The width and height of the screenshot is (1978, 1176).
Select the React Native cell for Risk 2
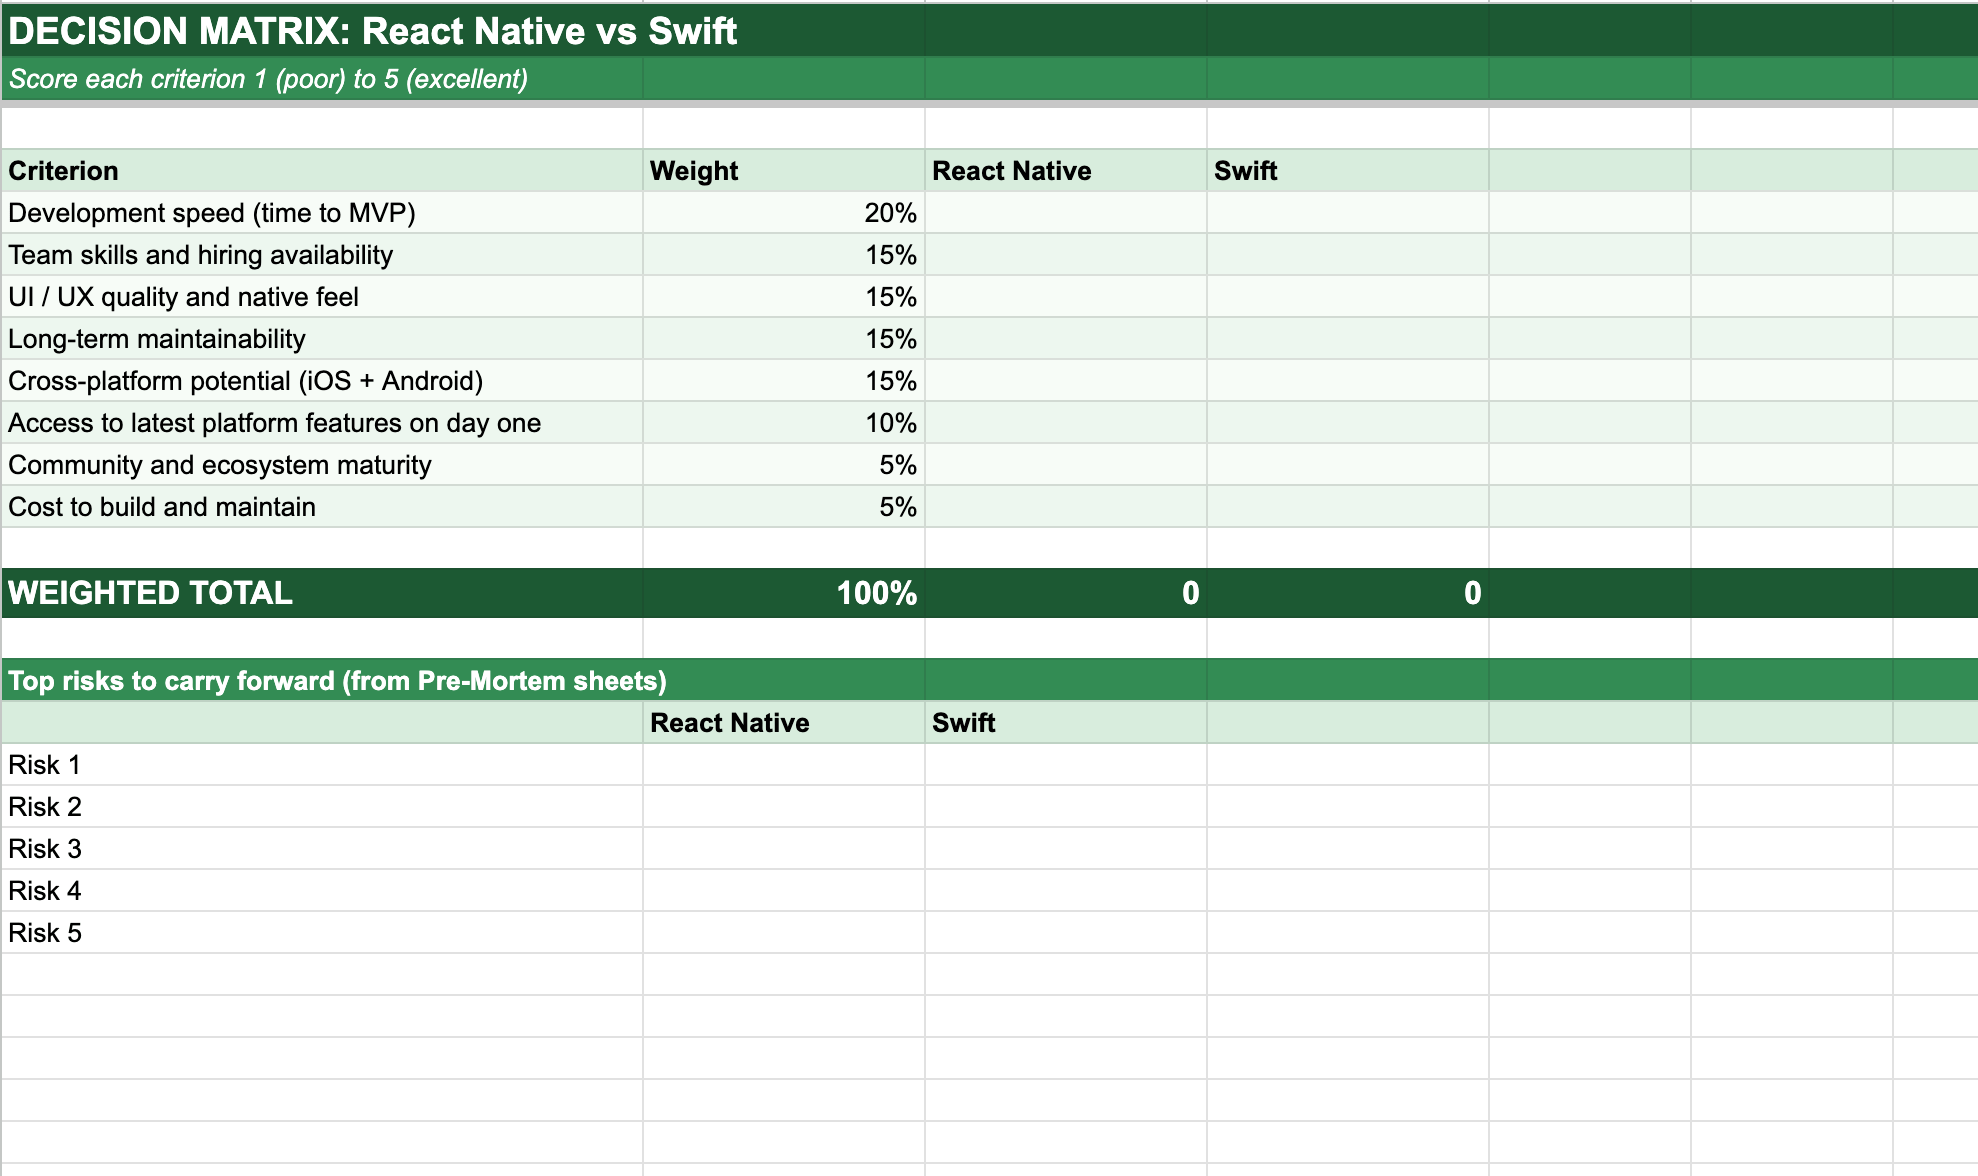pos(784,807)
